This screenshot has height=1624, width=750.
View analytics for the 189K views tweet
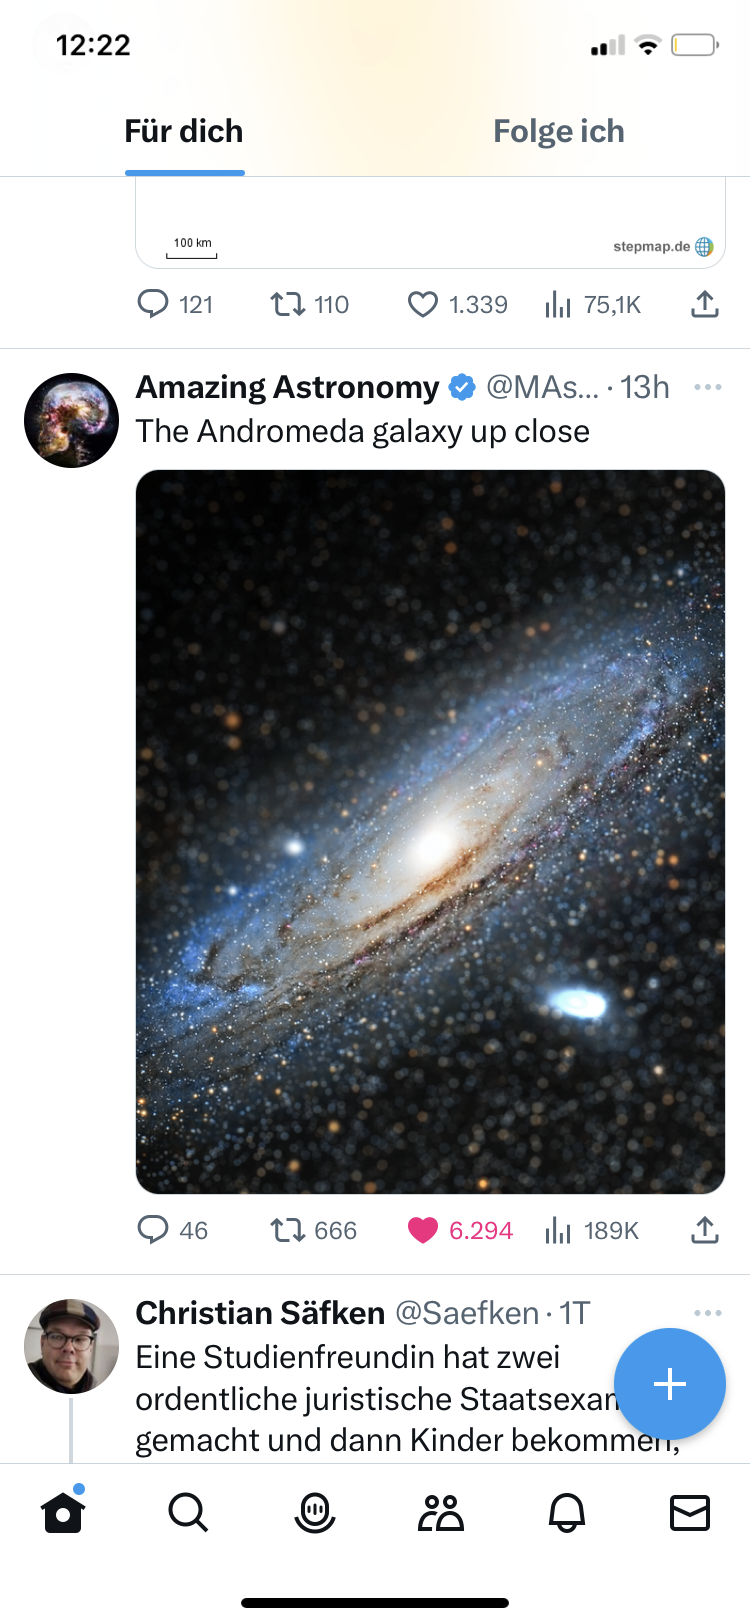click(592, 1230)
